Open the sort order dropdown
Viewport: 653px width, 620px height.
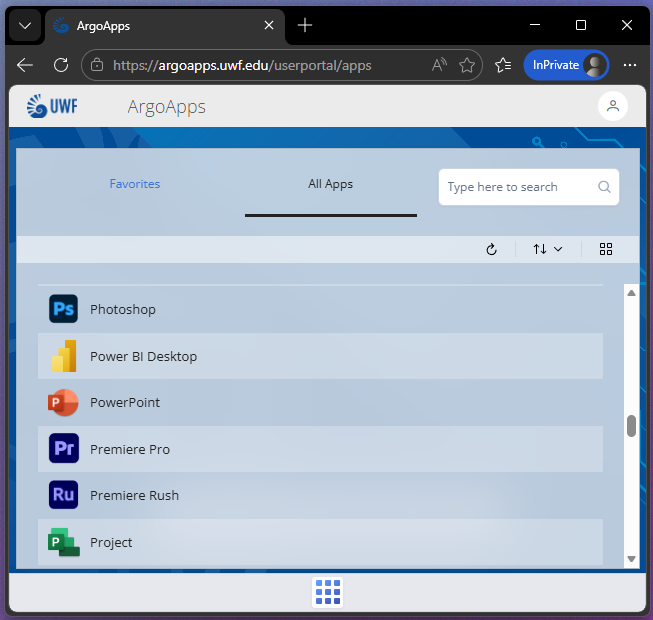pos(548,249)
